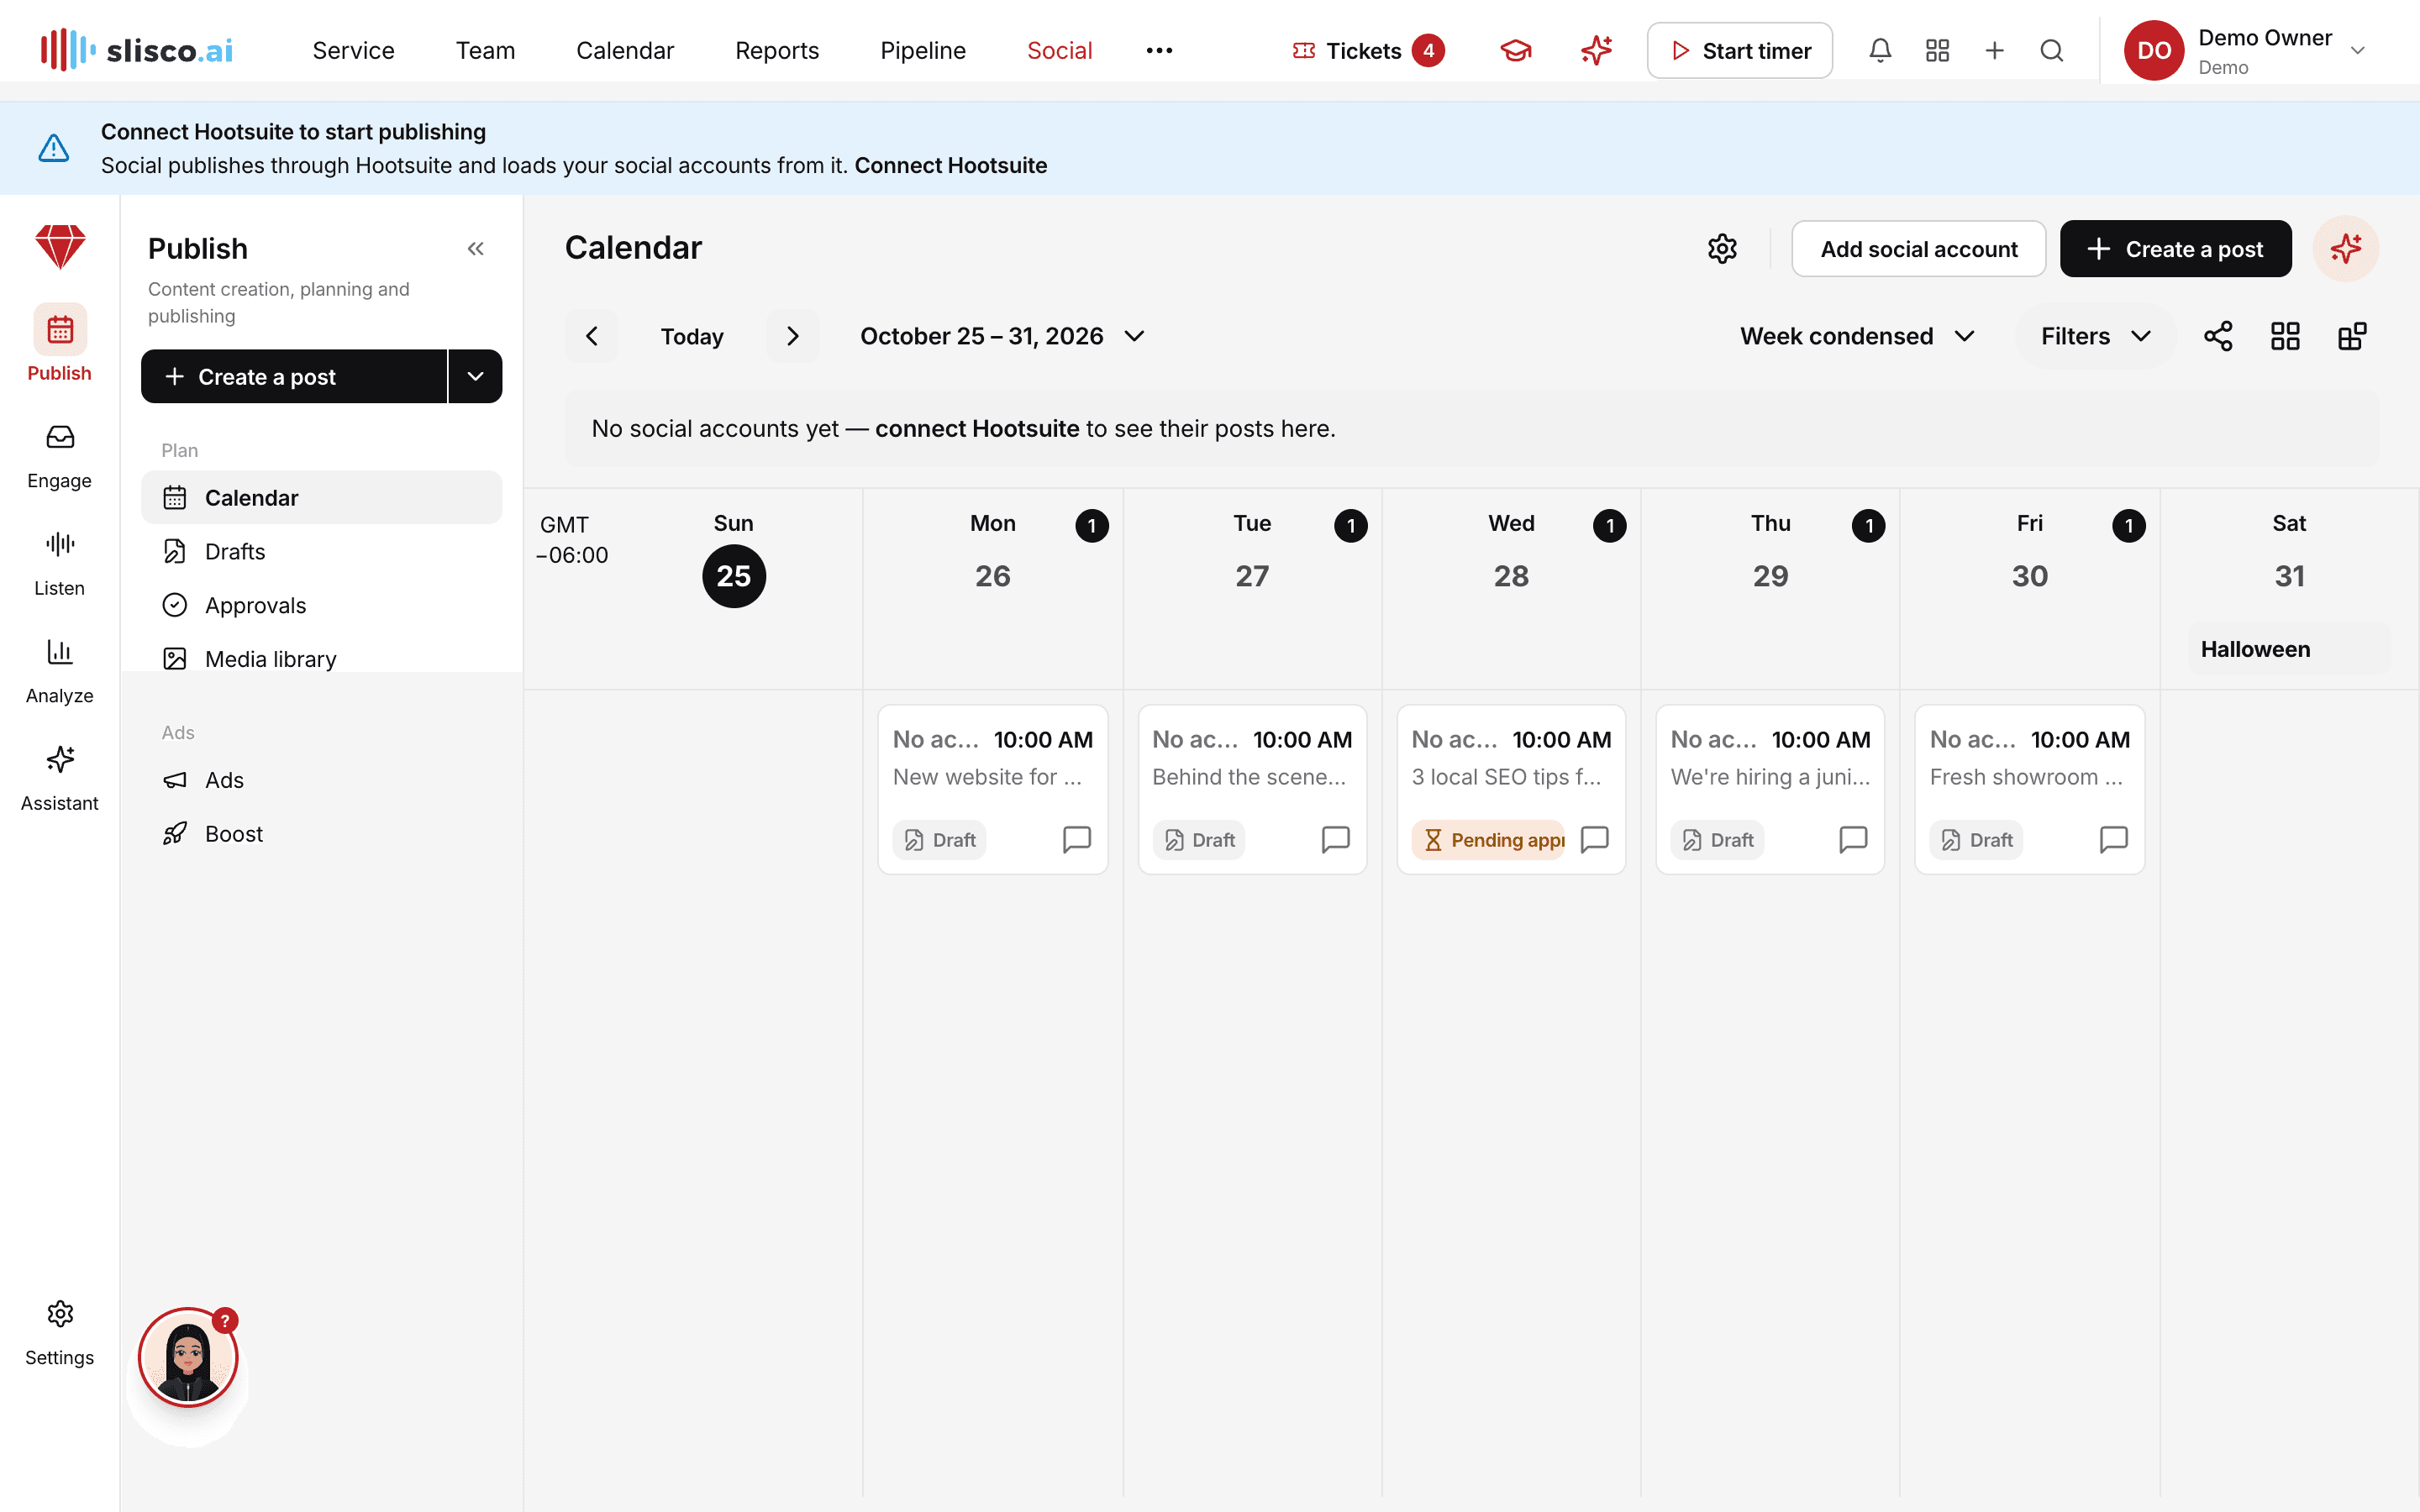Switch to the grid view icon

(2285, 336)
